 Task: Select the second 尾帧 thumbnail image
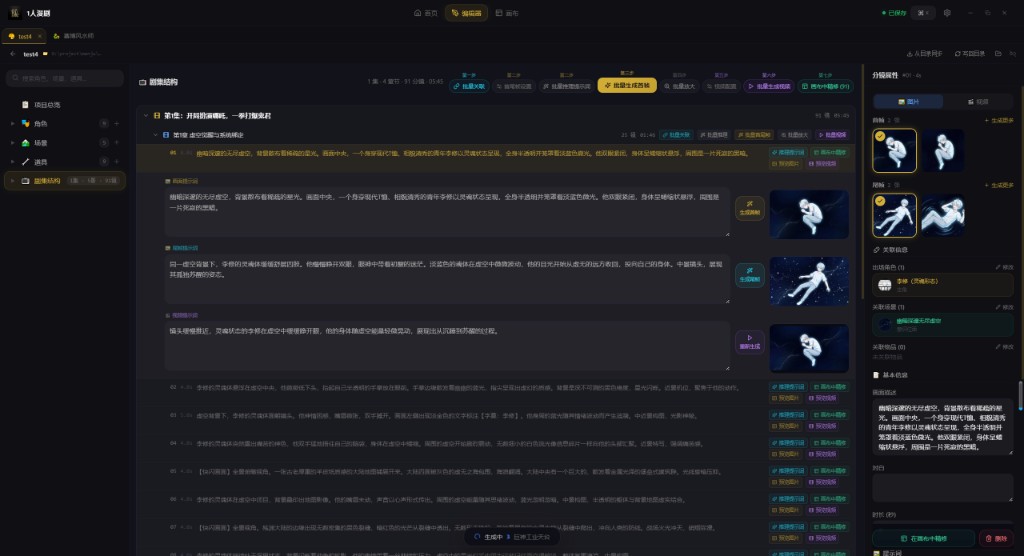click(x=943, y=214)
